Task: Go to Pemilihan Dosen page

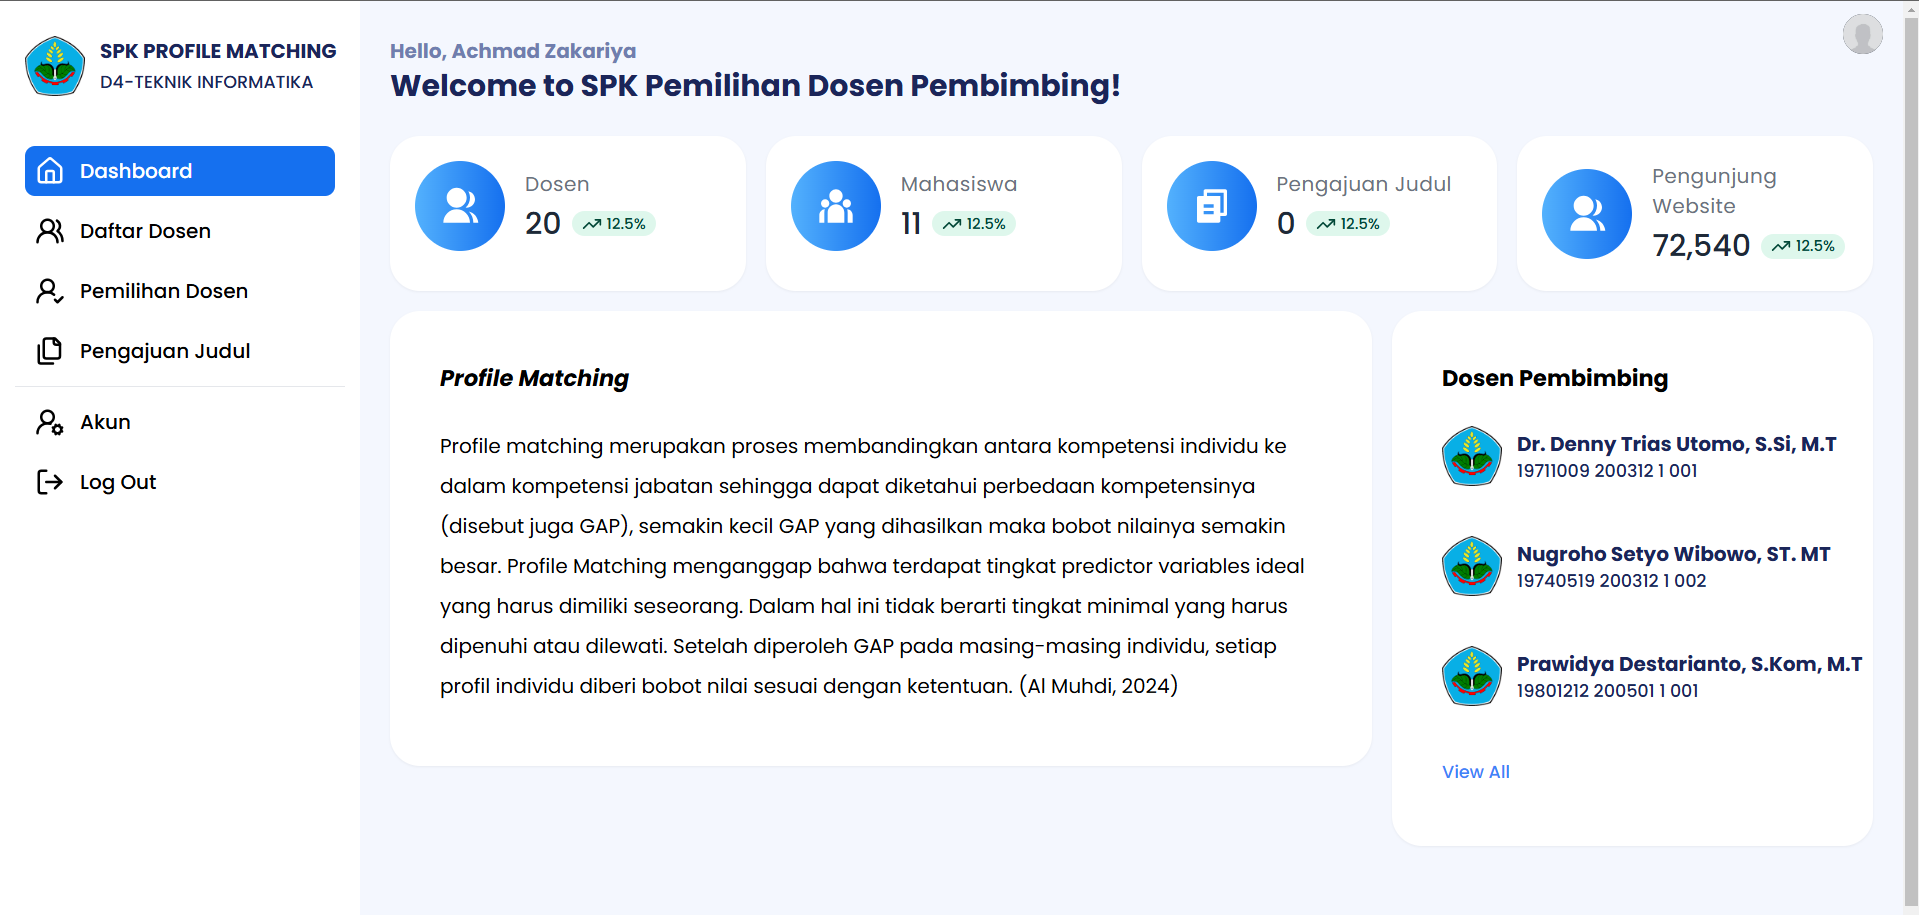Action: click(180, 291)
